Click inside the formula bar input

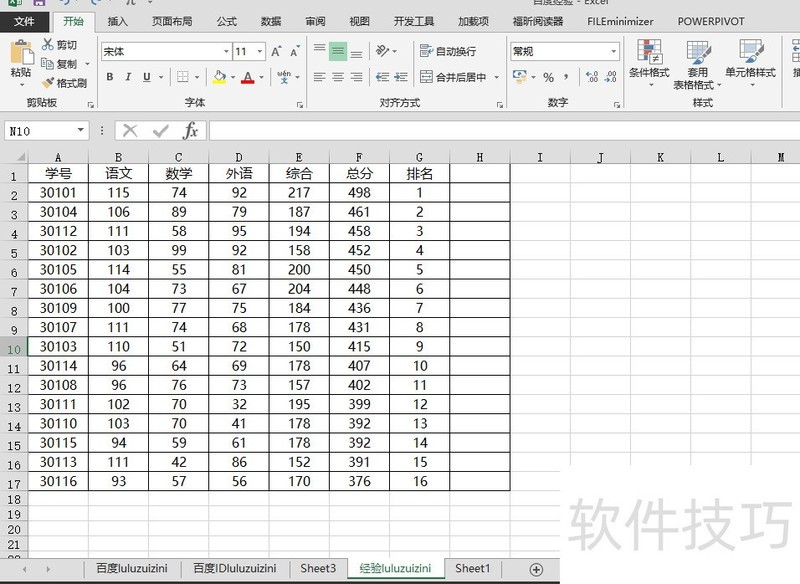(504, 131)
